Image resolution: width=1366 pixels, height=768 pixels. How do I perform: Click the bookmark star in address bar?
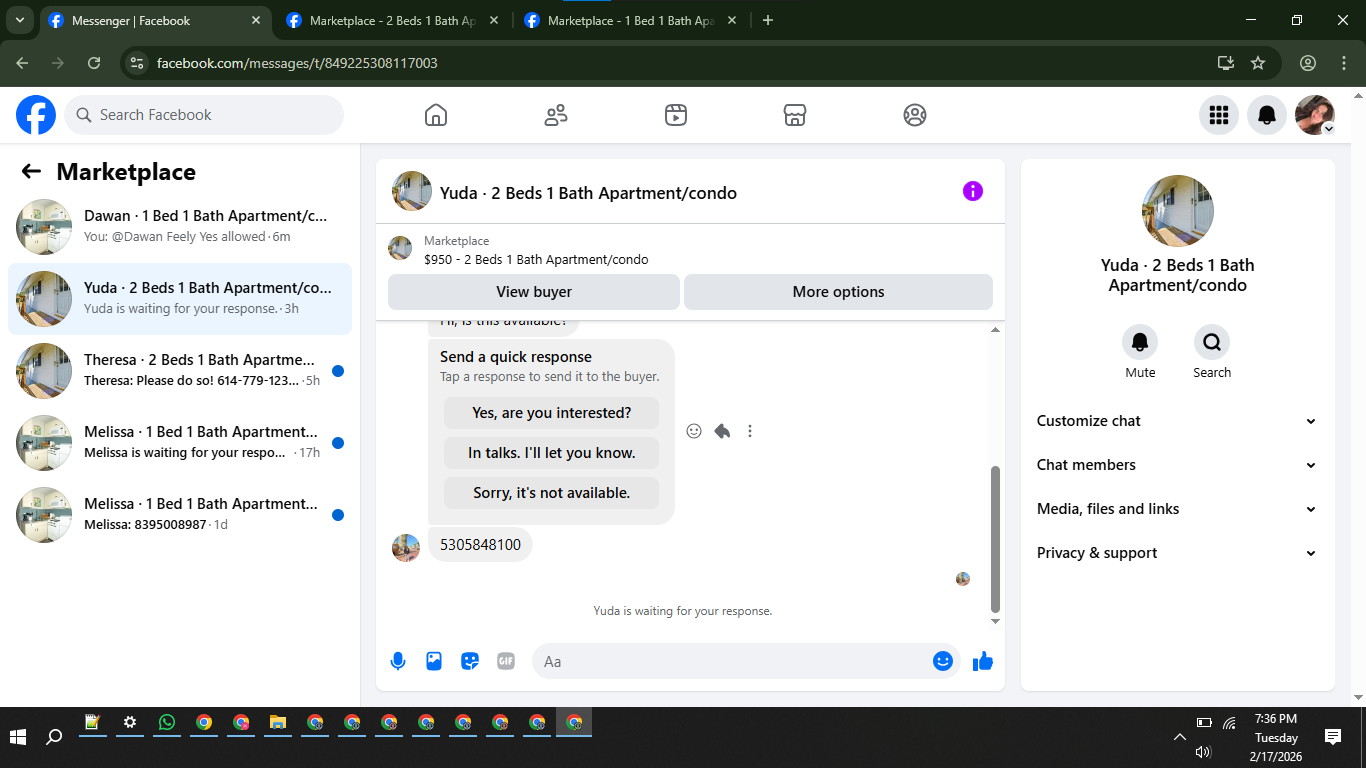pos(1258,63)
